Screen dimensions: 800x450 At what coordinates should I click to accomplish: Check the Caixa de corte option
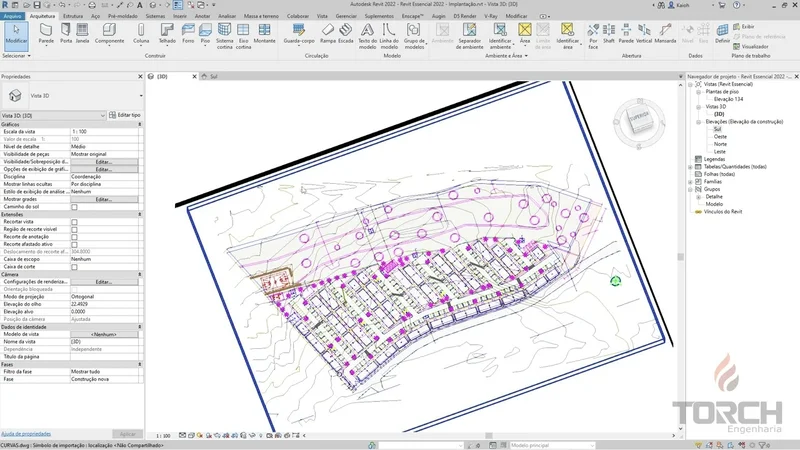coord(74,268)
